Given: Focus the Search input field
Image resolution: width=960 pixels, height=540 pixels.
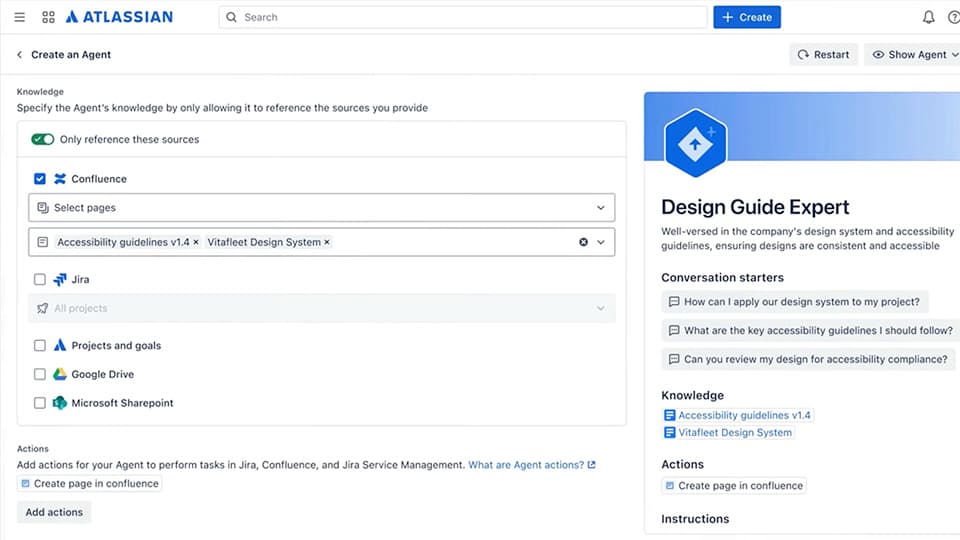Looking at the screenshot, I should [x=463, y=17].
